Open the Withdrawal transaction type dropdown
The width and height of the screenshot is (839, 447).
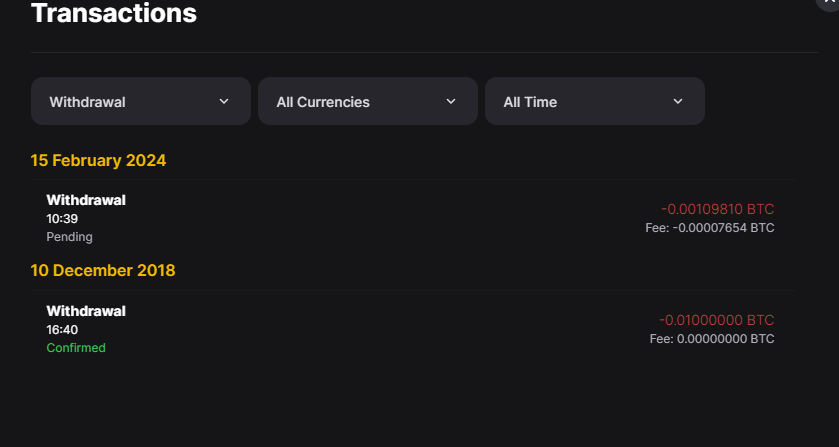(x=141, y=101)
